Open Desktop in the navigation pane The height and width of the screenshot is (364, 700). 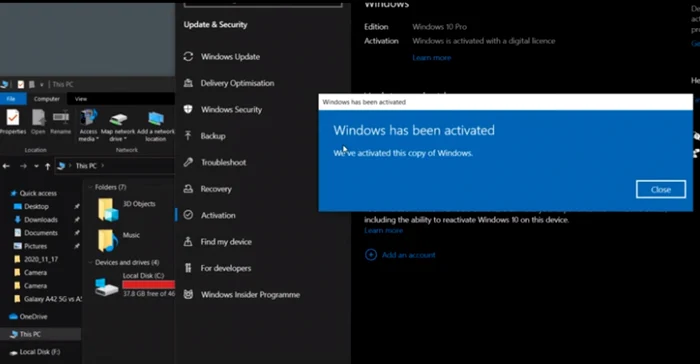(36, 206)
